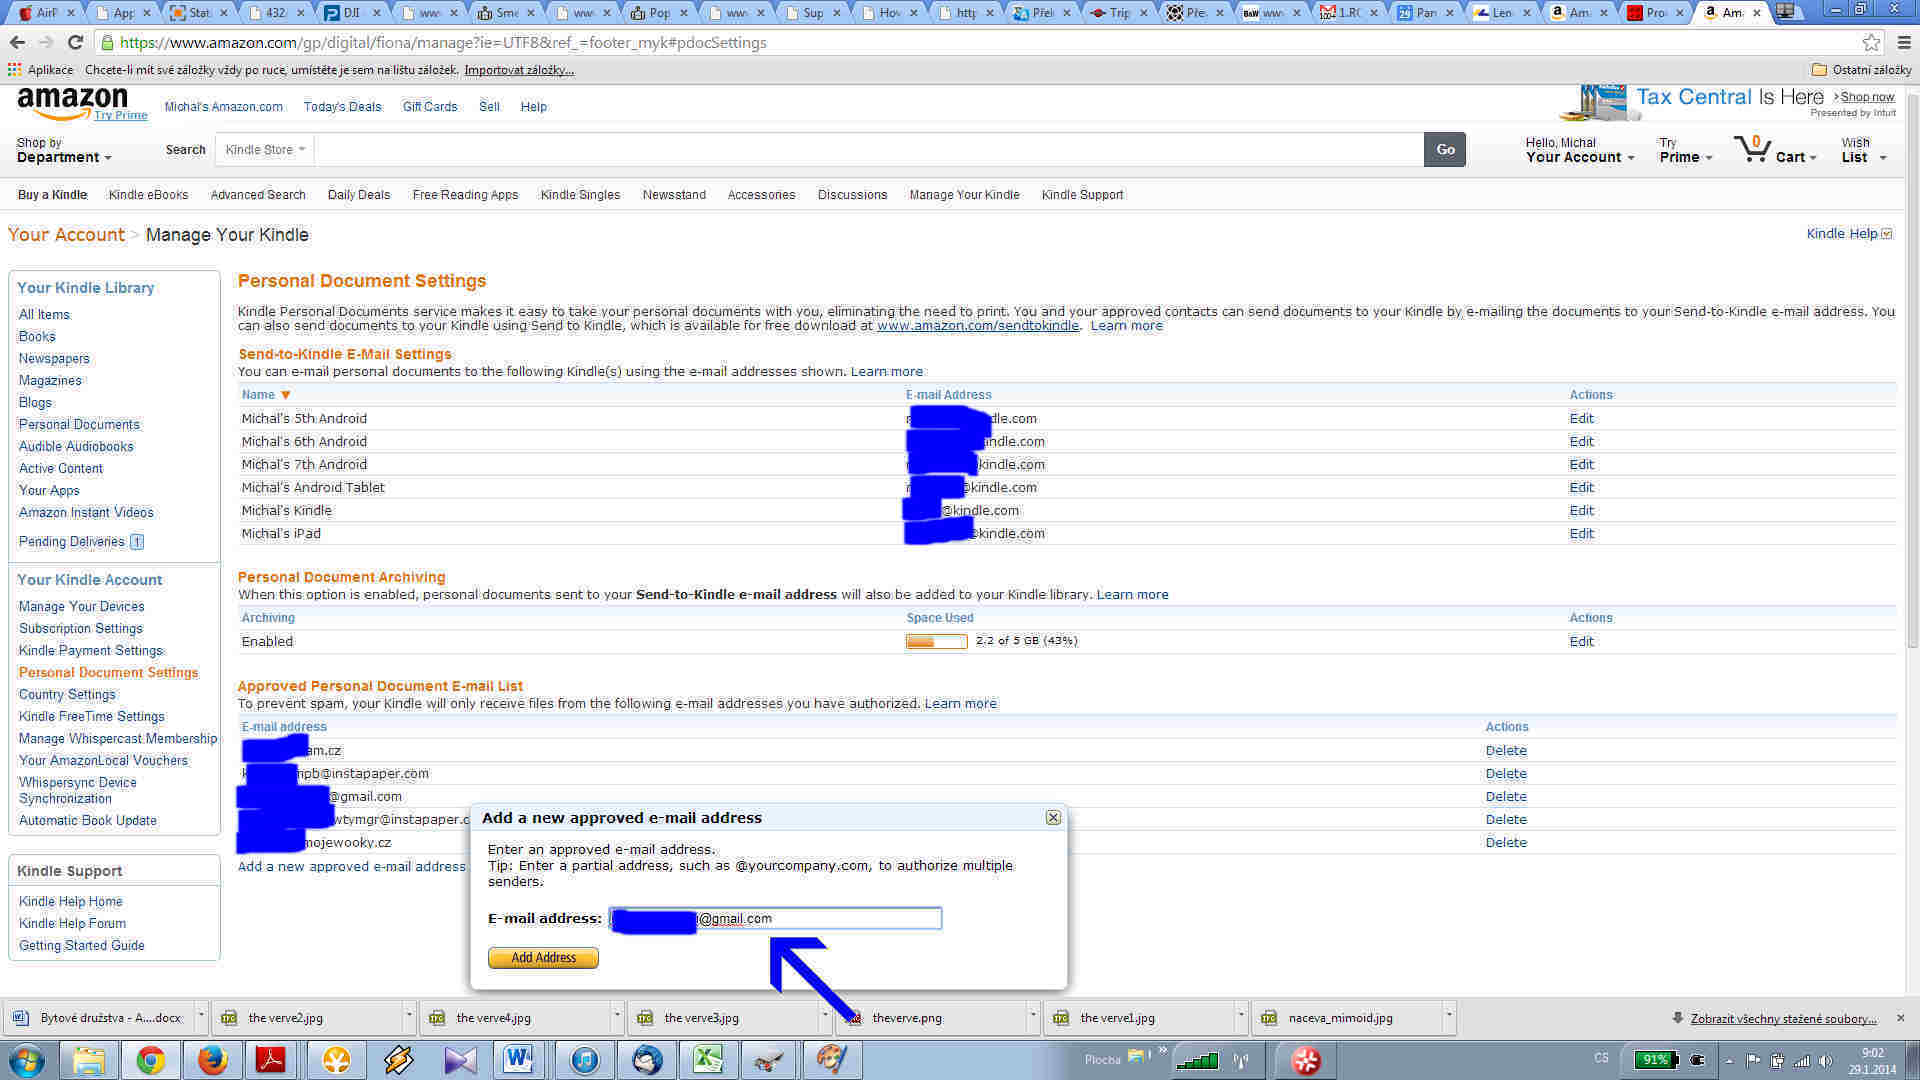
Task: Open the Pending Deliveries count badge
Action: [x=137, y=542]
